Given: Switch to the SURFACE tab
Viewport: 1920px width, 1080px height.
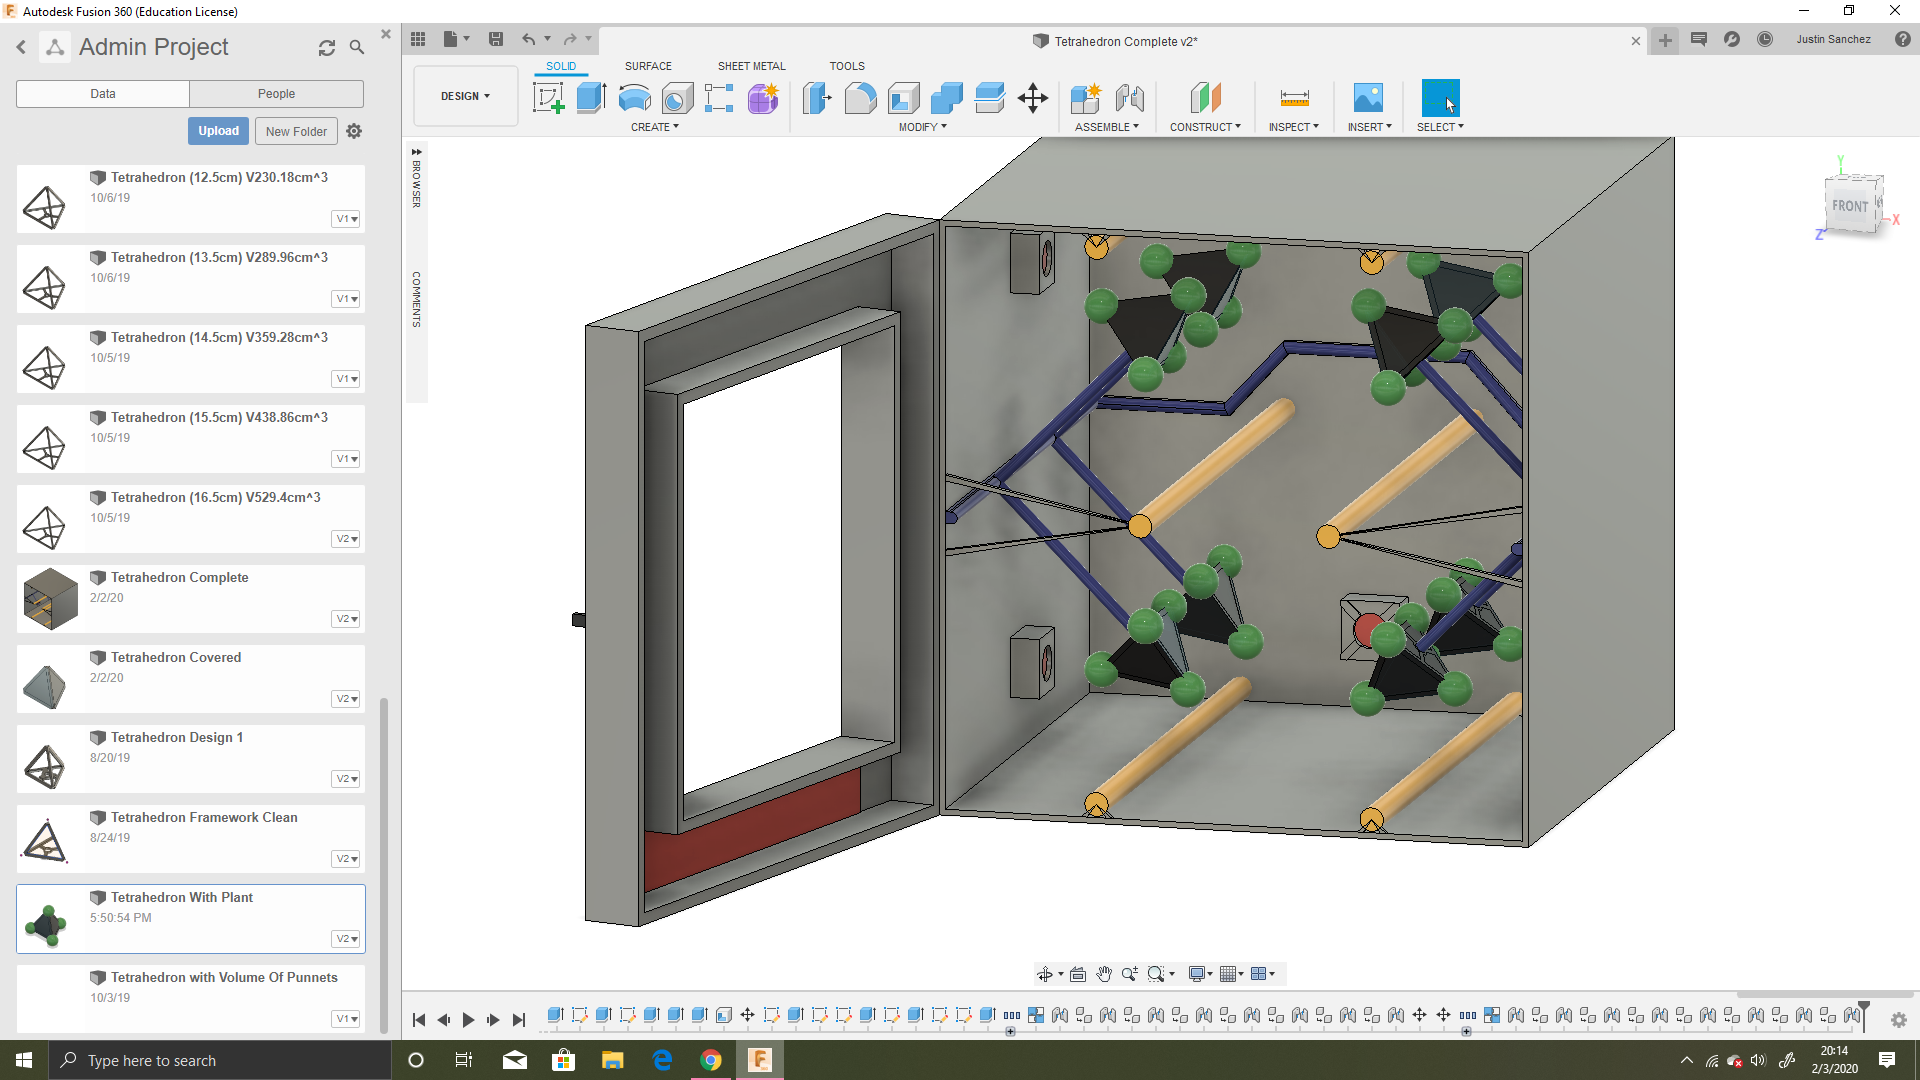Looking at the screenshot, I should pos(648,66).
